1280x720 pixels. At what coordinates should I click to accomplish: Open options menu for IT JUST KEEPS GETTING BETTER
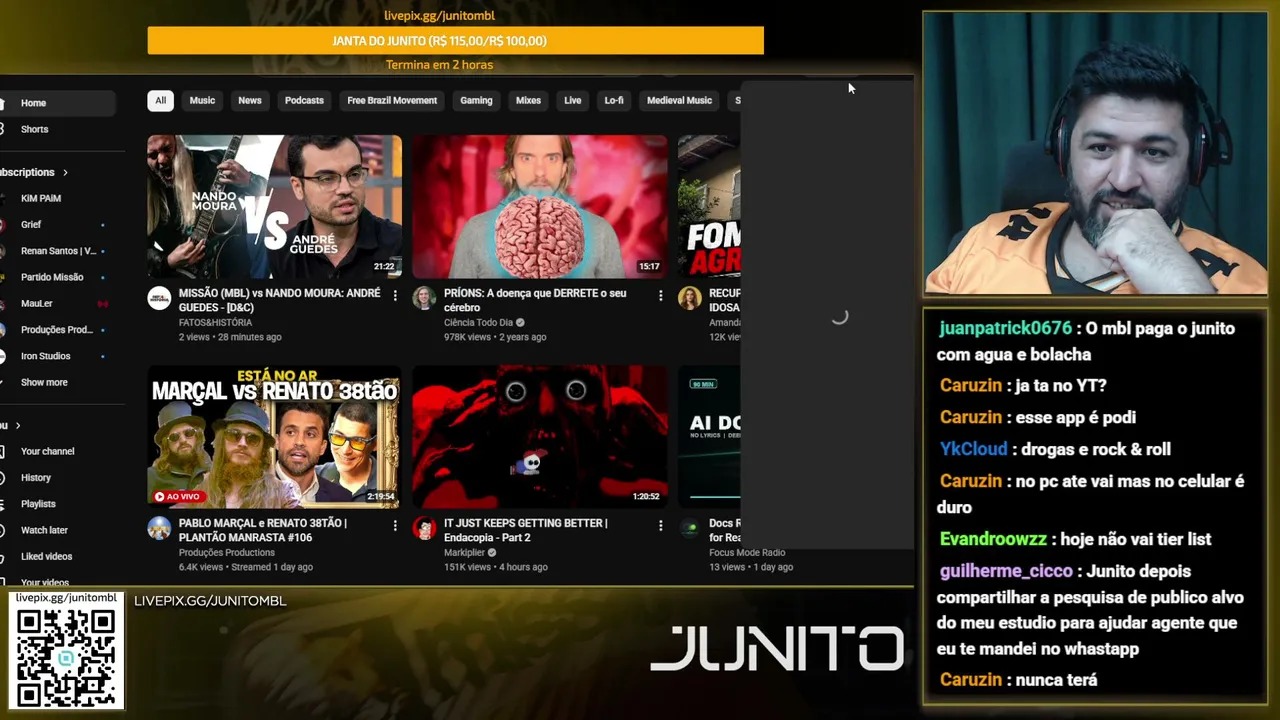660,526
